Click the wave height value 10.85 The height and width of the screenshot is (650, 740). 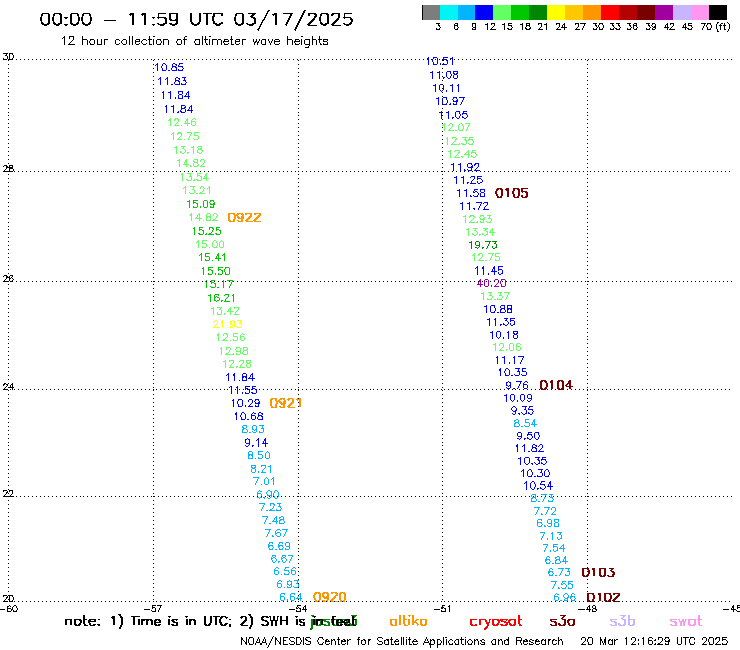169,68
